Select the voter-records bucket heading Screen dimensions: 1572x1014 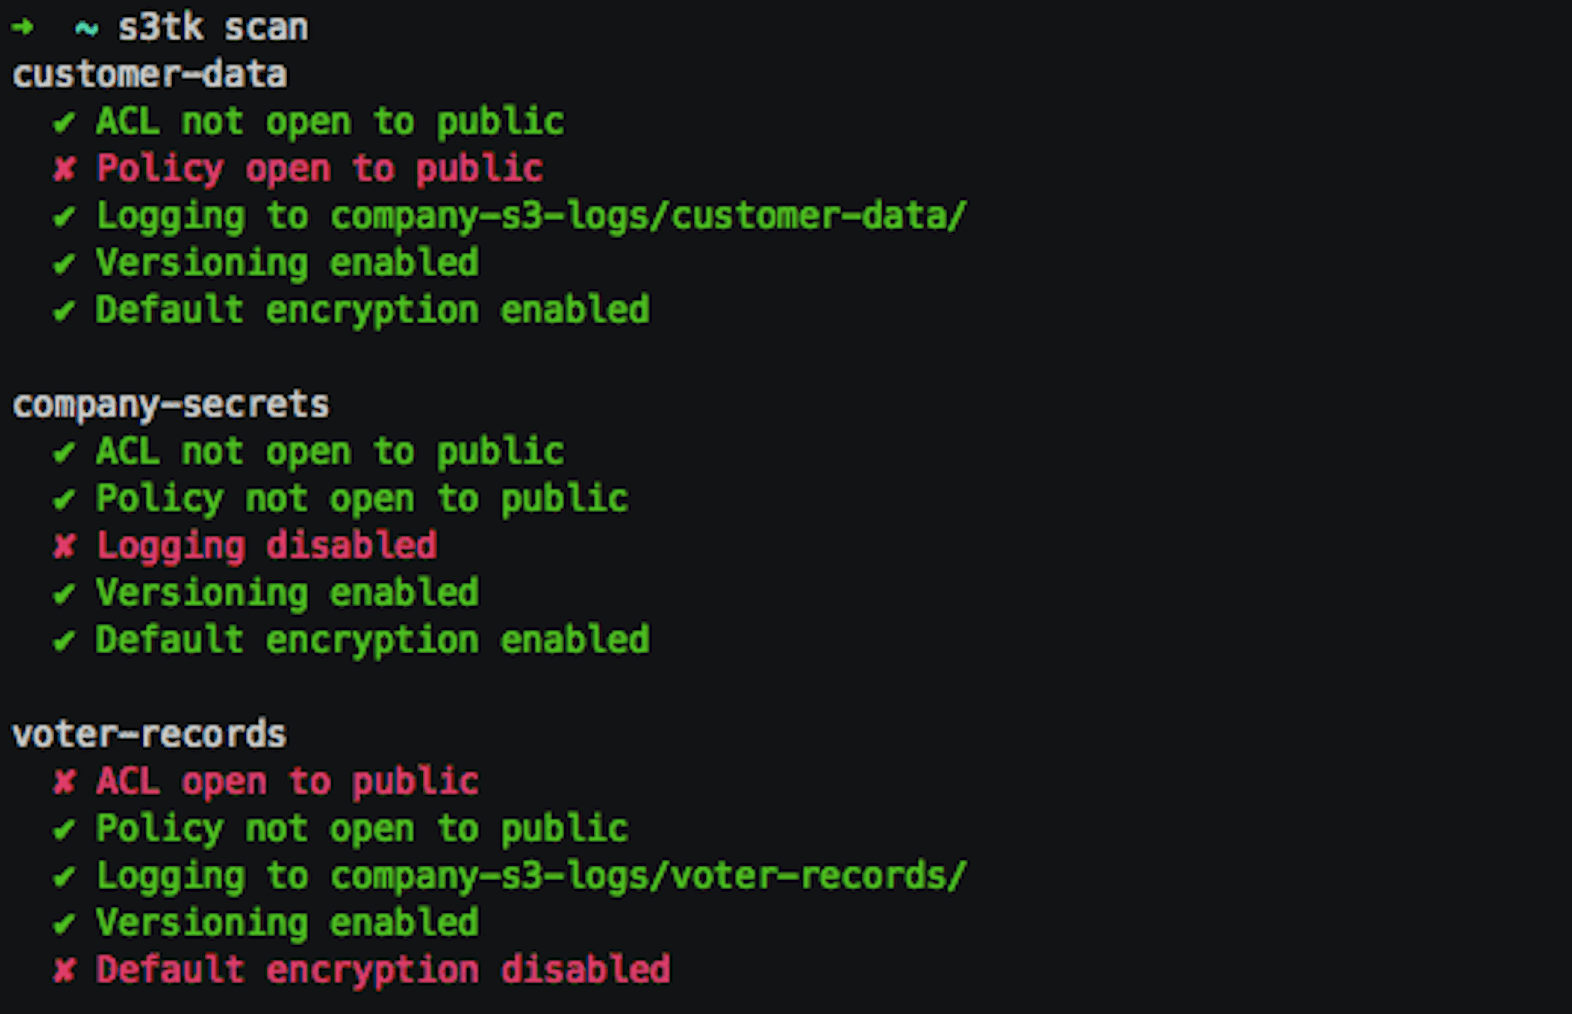point(150,734)
